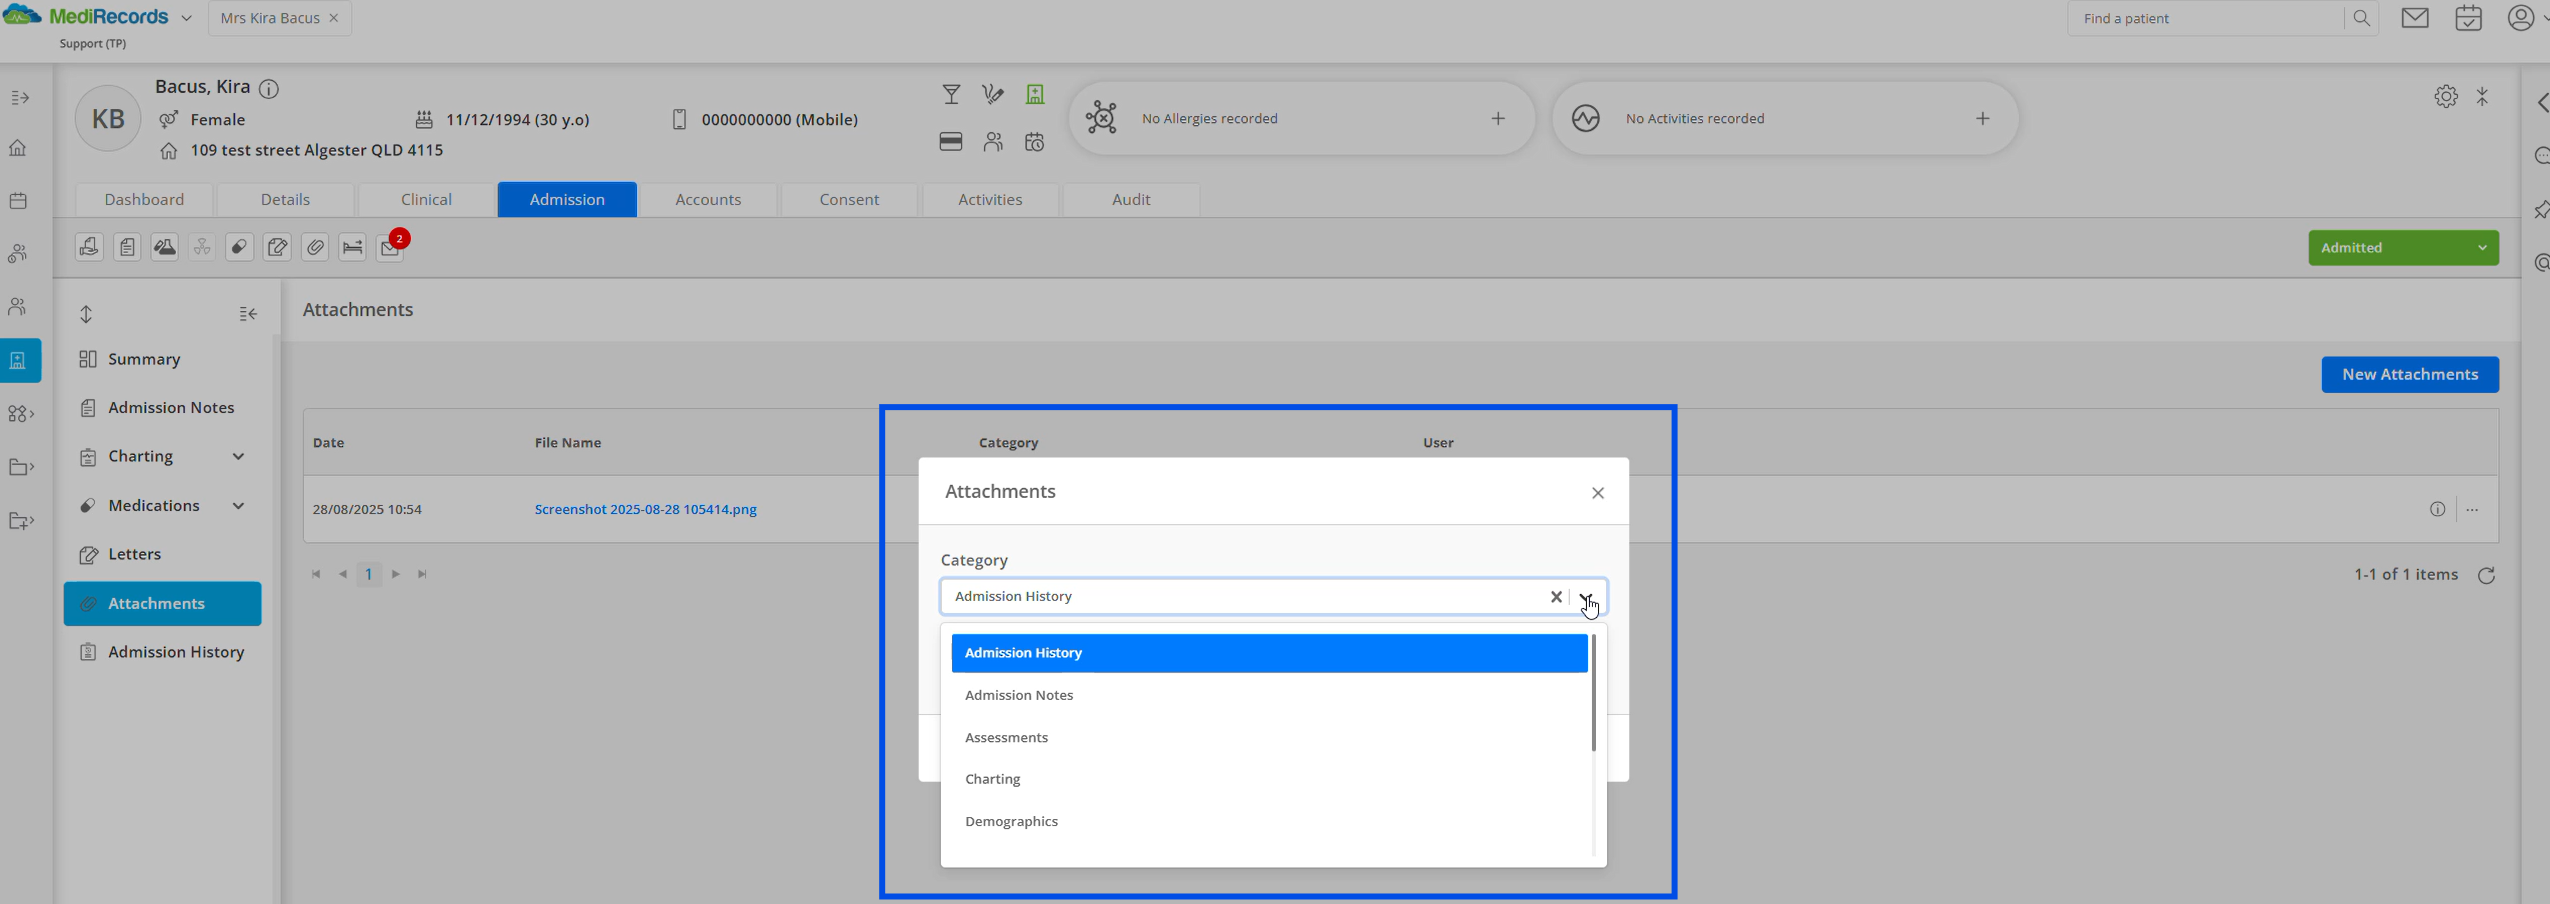Open the mail icon showing 2 notifications
This screenshot has height=904, width=2550.
390,248
